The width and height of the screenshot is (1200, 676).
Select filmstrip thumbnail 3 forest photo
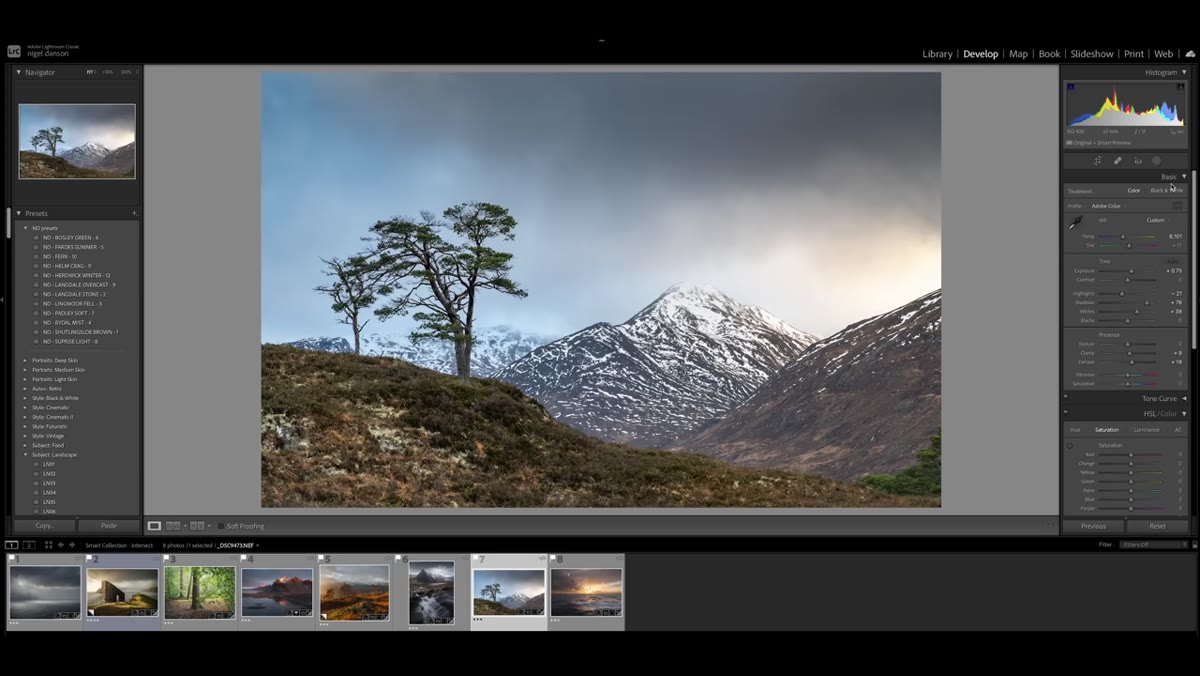pyautogui.click(x=199, y=592)
